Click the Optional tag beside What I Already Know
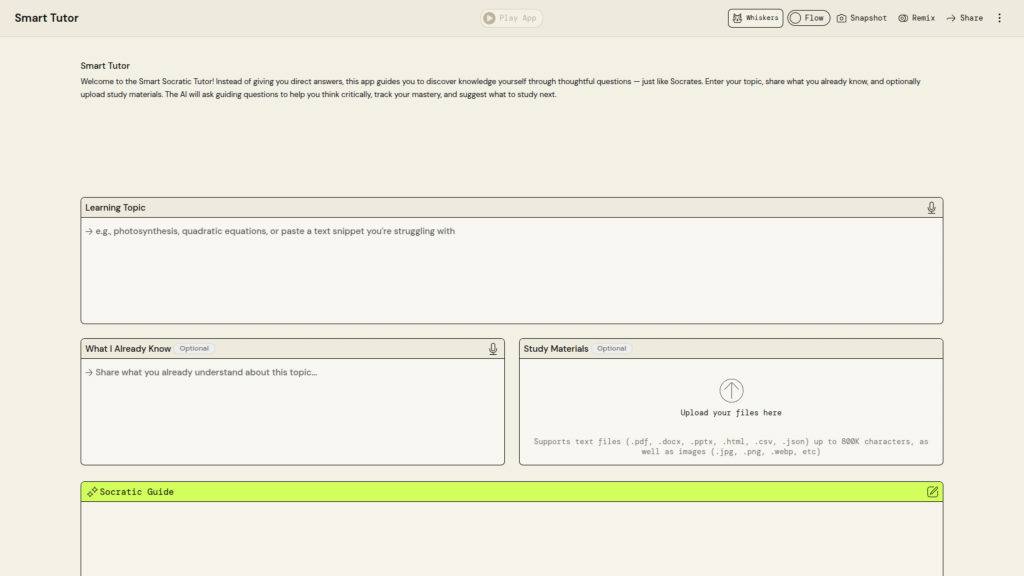Image resolution: width=1024 pixels, height=576 pixels. click(194, 349)
